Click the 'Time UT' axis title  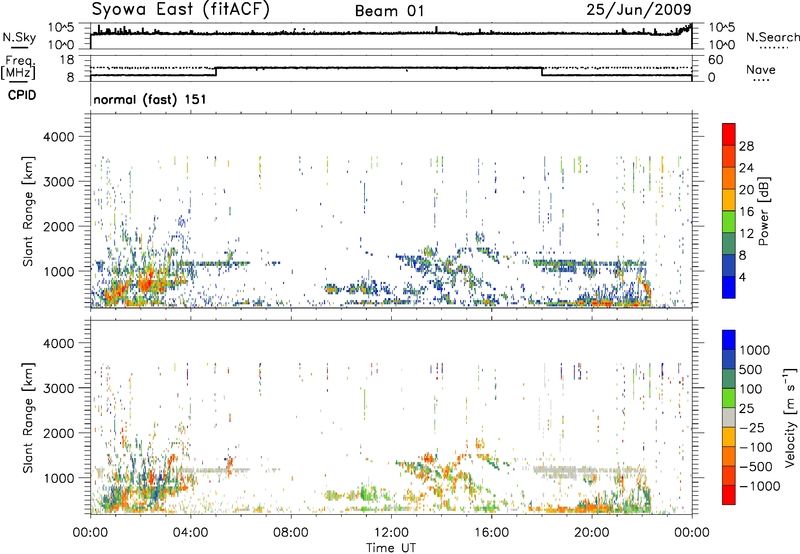click(x=391, y=548)
